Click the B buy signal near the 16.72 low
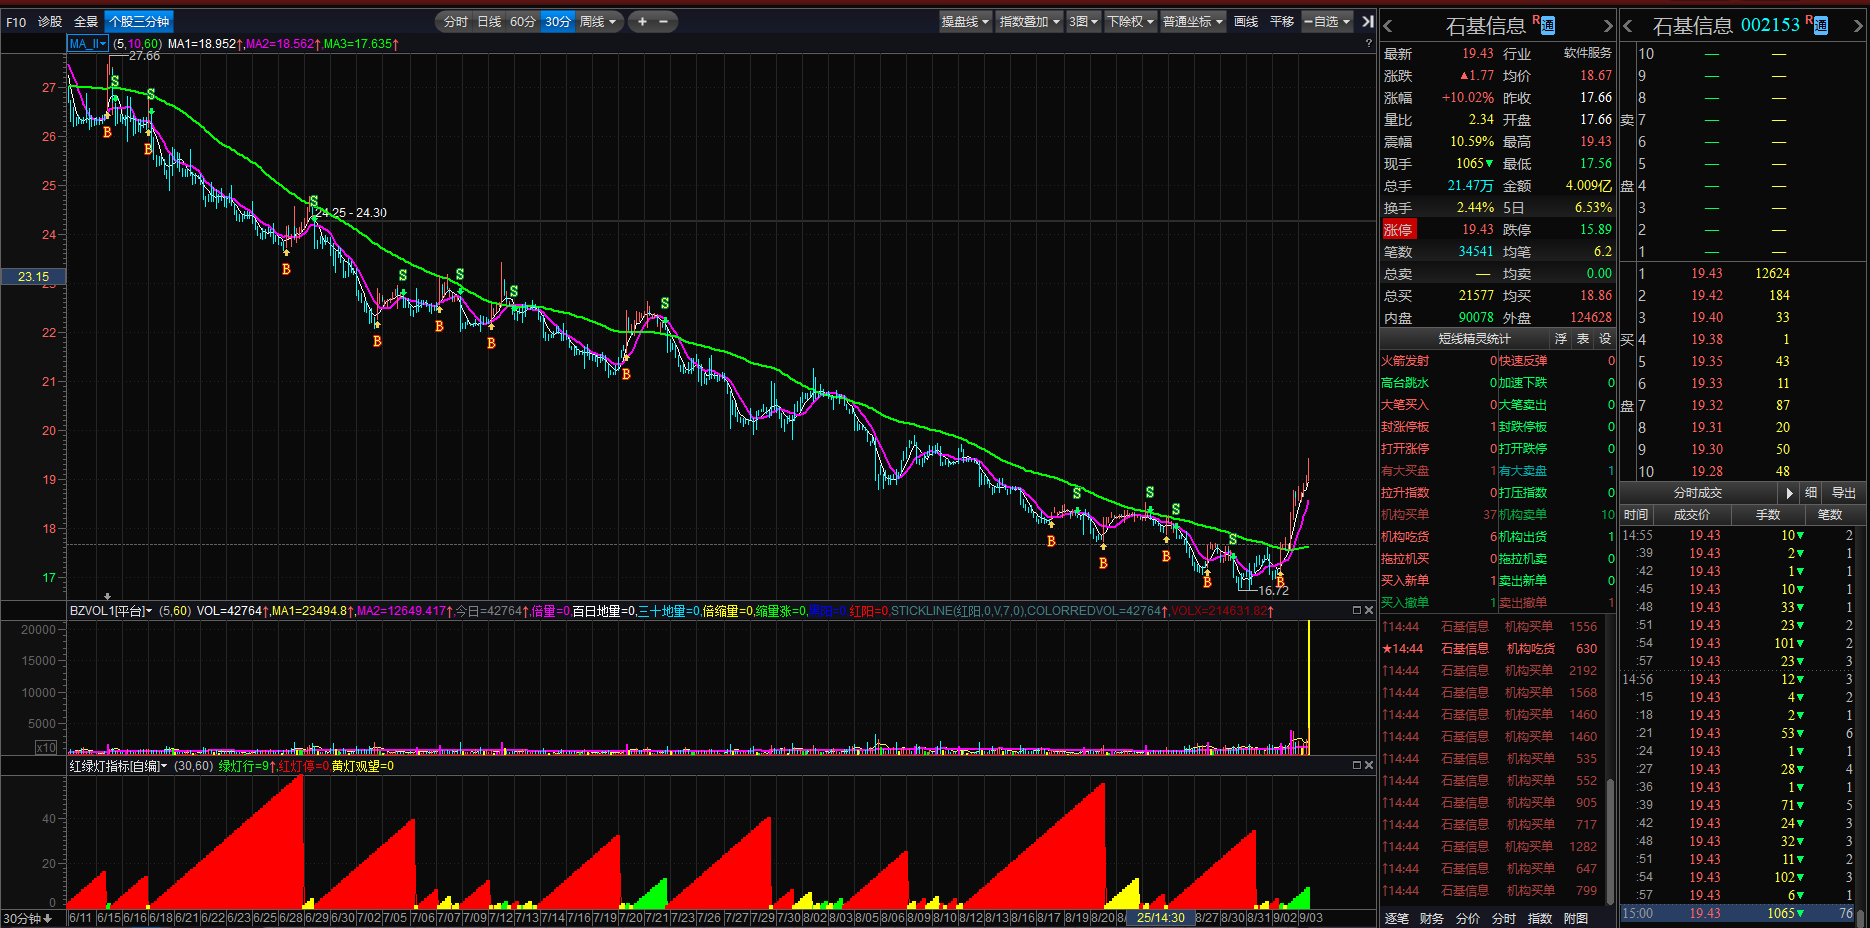Screen dimensions: 1870x928 1280,582
